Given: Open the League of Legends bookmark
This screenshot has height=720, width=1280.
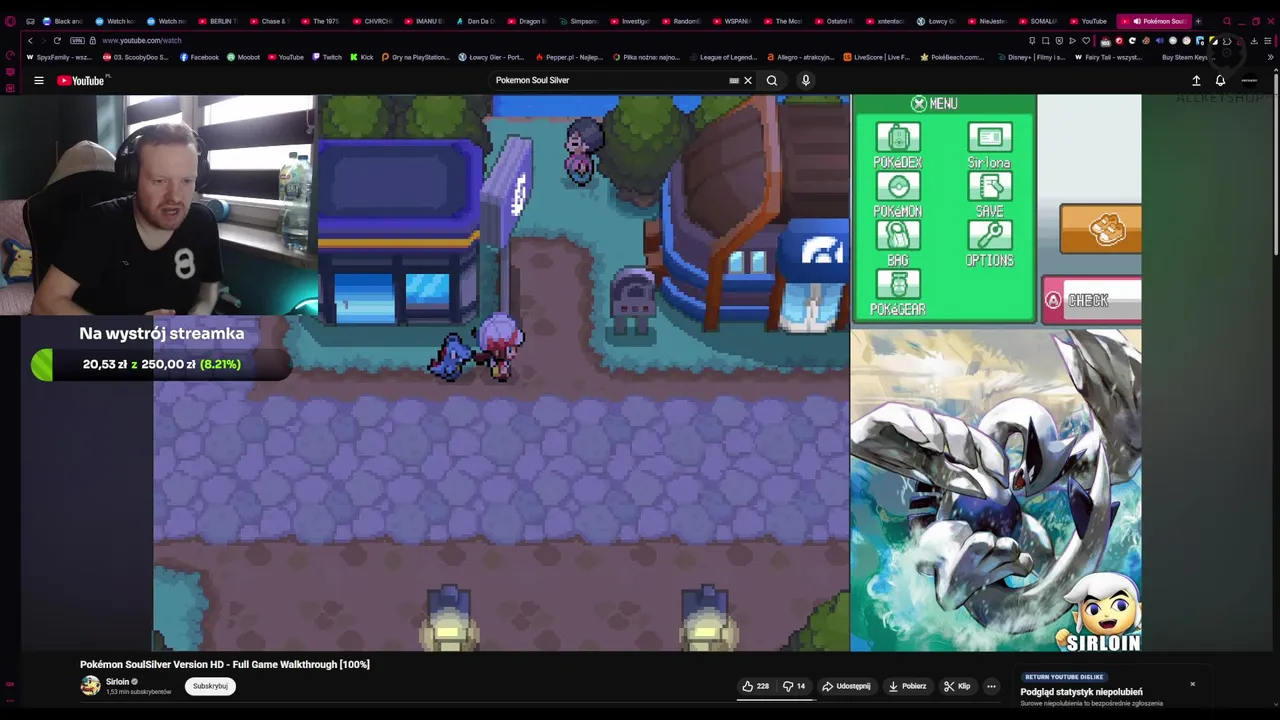Looking at the screenshot, I should pyautogui.click(x=723, y=57).
